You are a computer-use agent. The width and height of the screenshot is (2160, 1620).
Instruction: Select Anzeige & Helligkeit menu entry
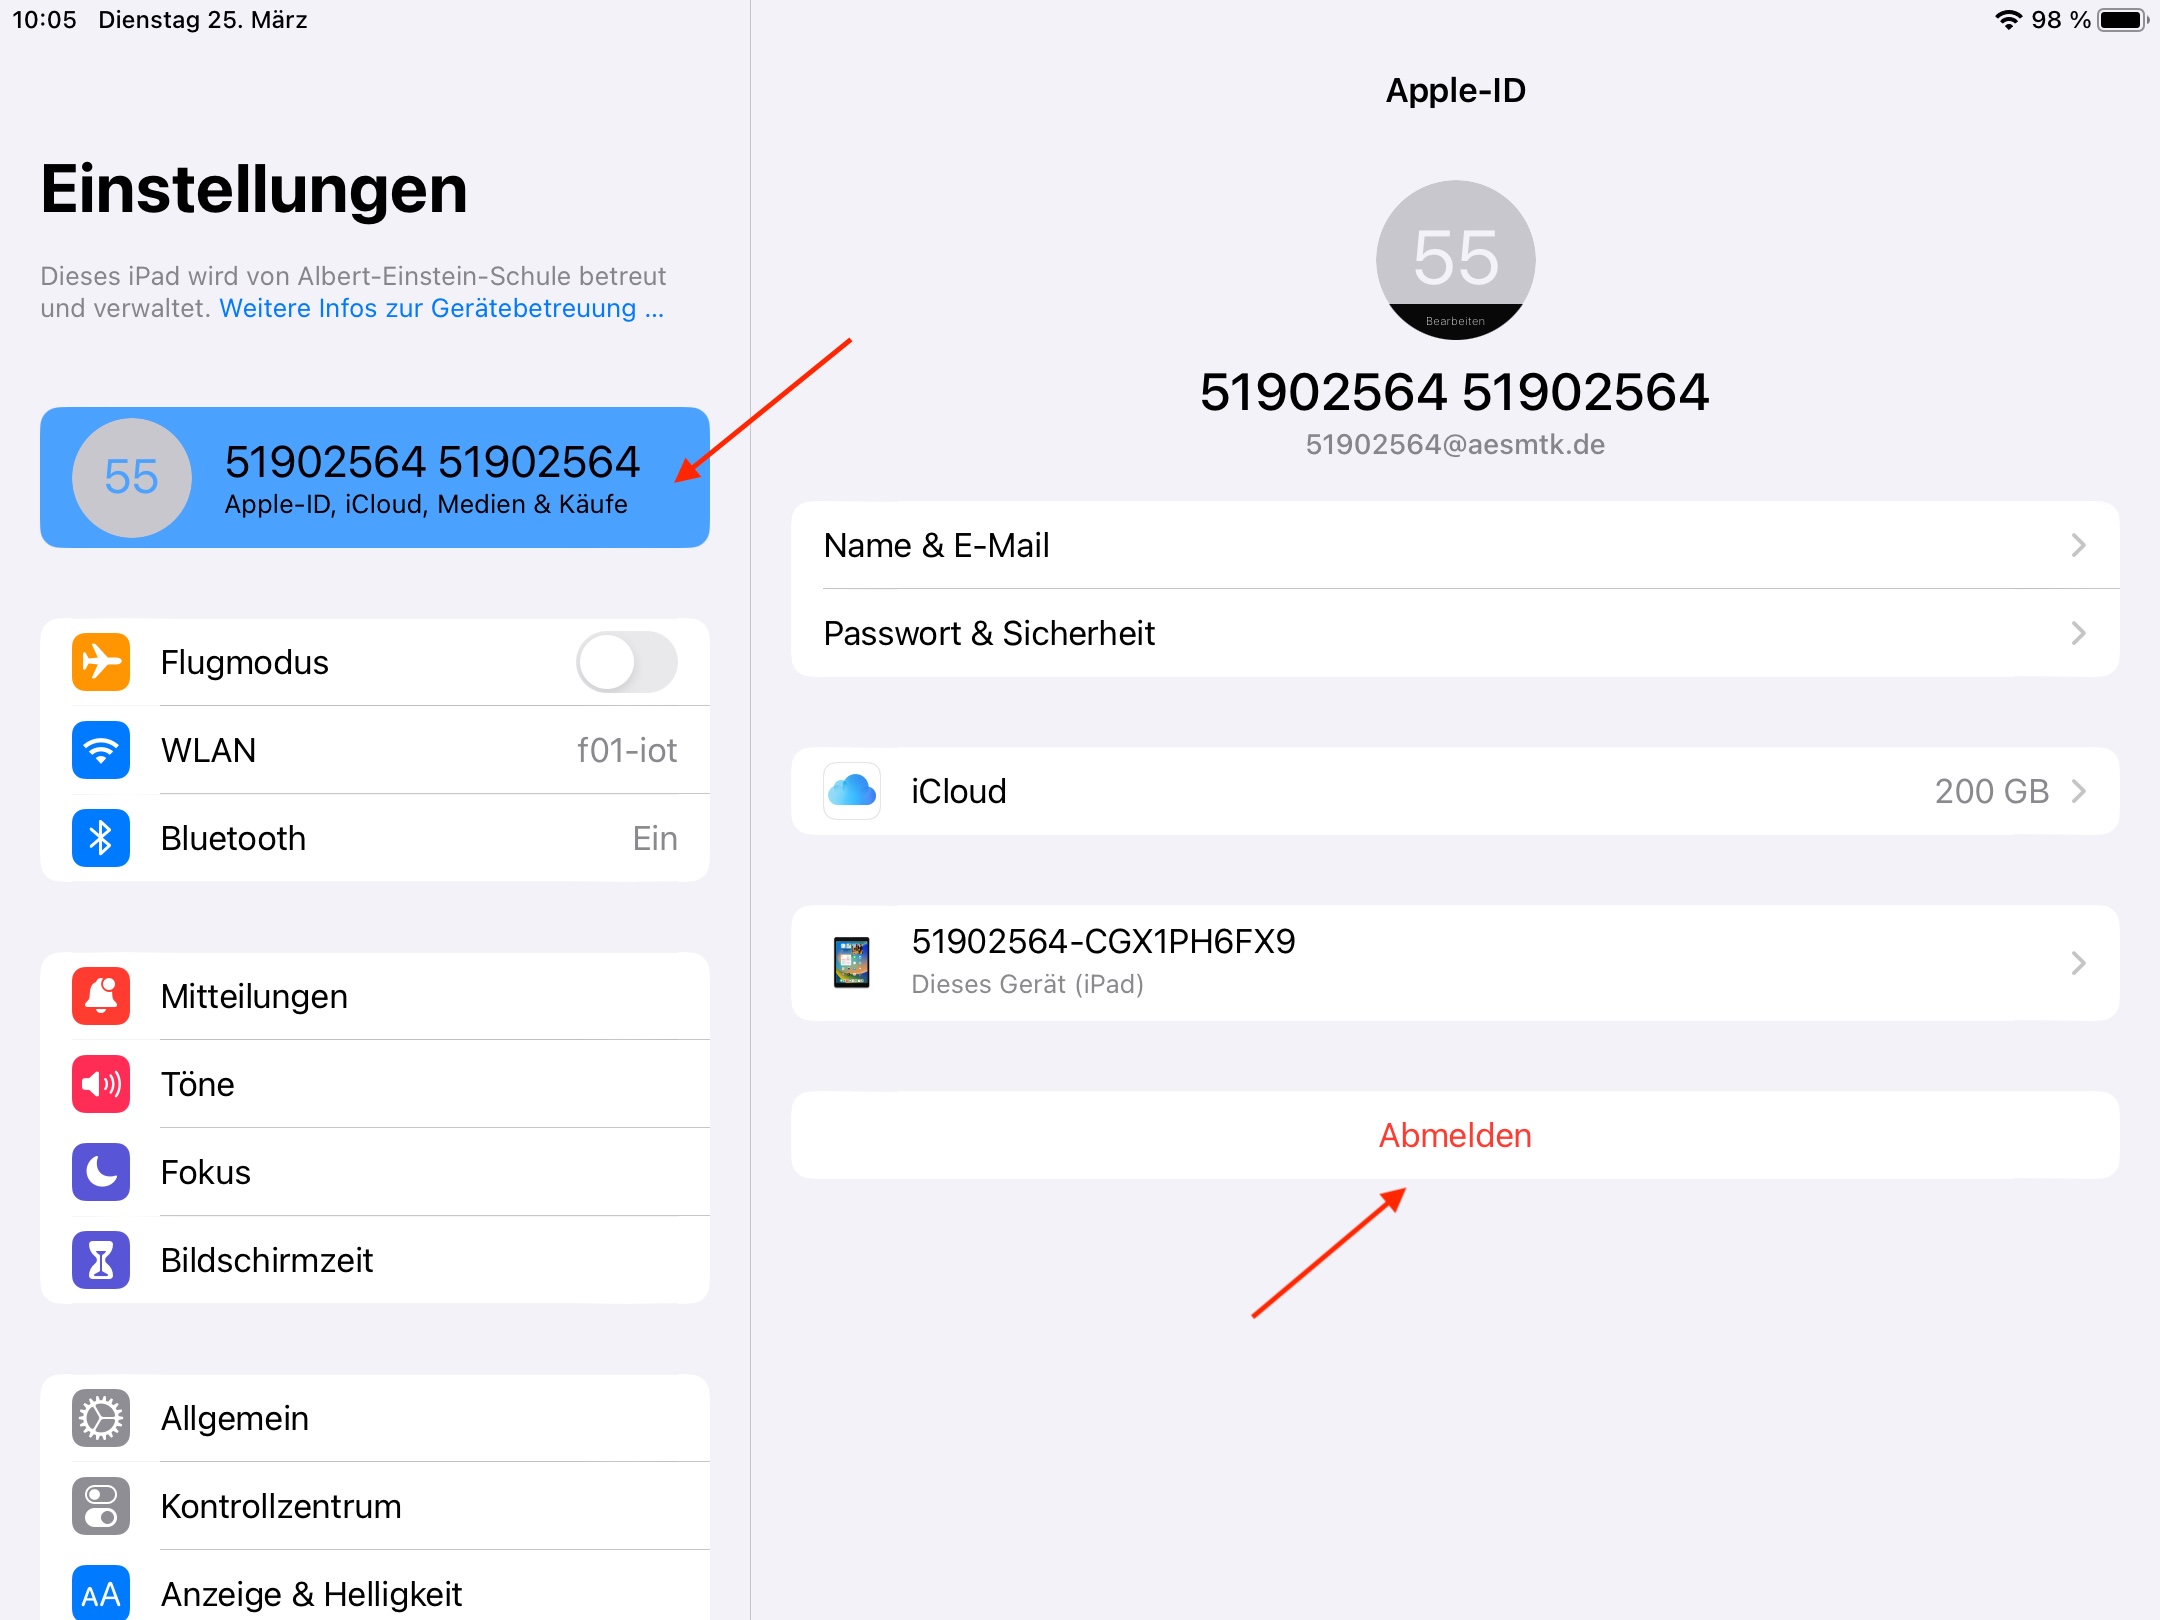tap(310, 1594)
